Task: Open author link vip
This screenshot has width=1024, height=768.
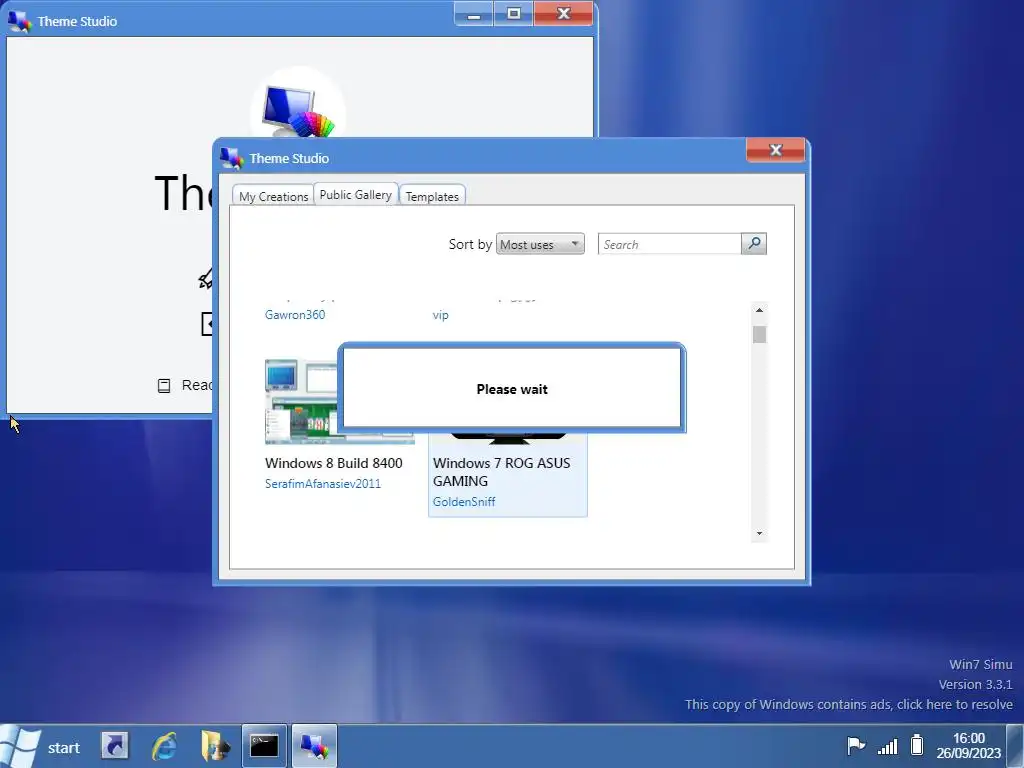Action: click(x=440, y=315)
